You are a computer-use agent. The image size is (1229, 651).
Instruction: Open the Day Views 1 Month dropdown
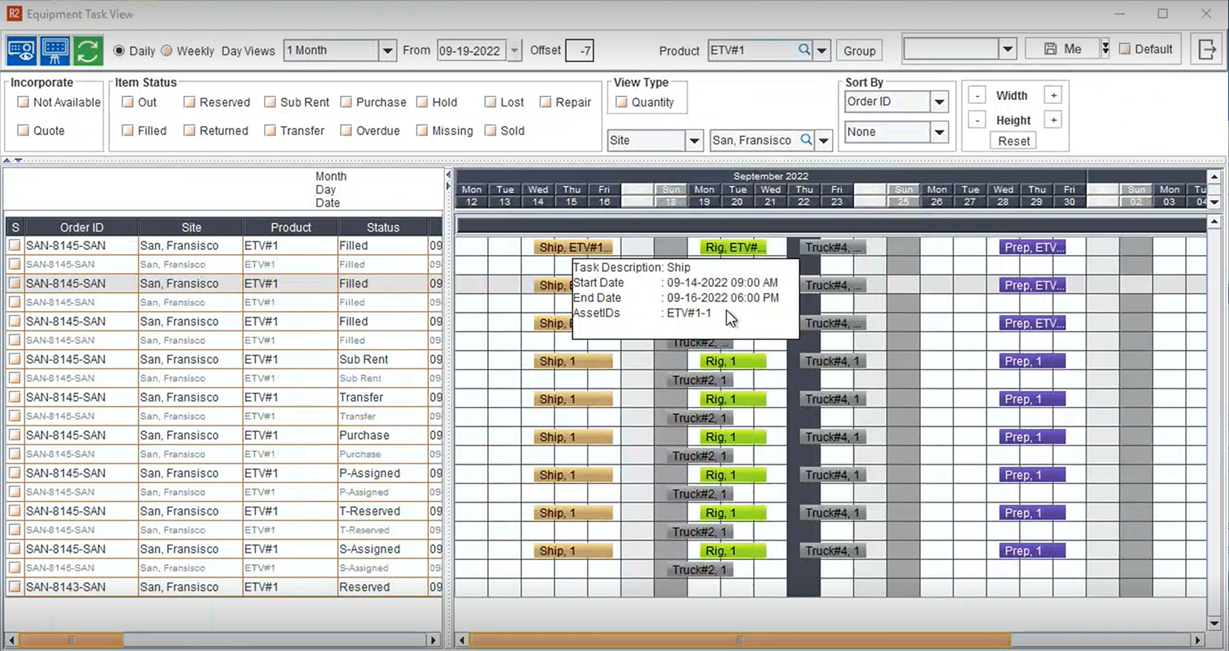387,51
